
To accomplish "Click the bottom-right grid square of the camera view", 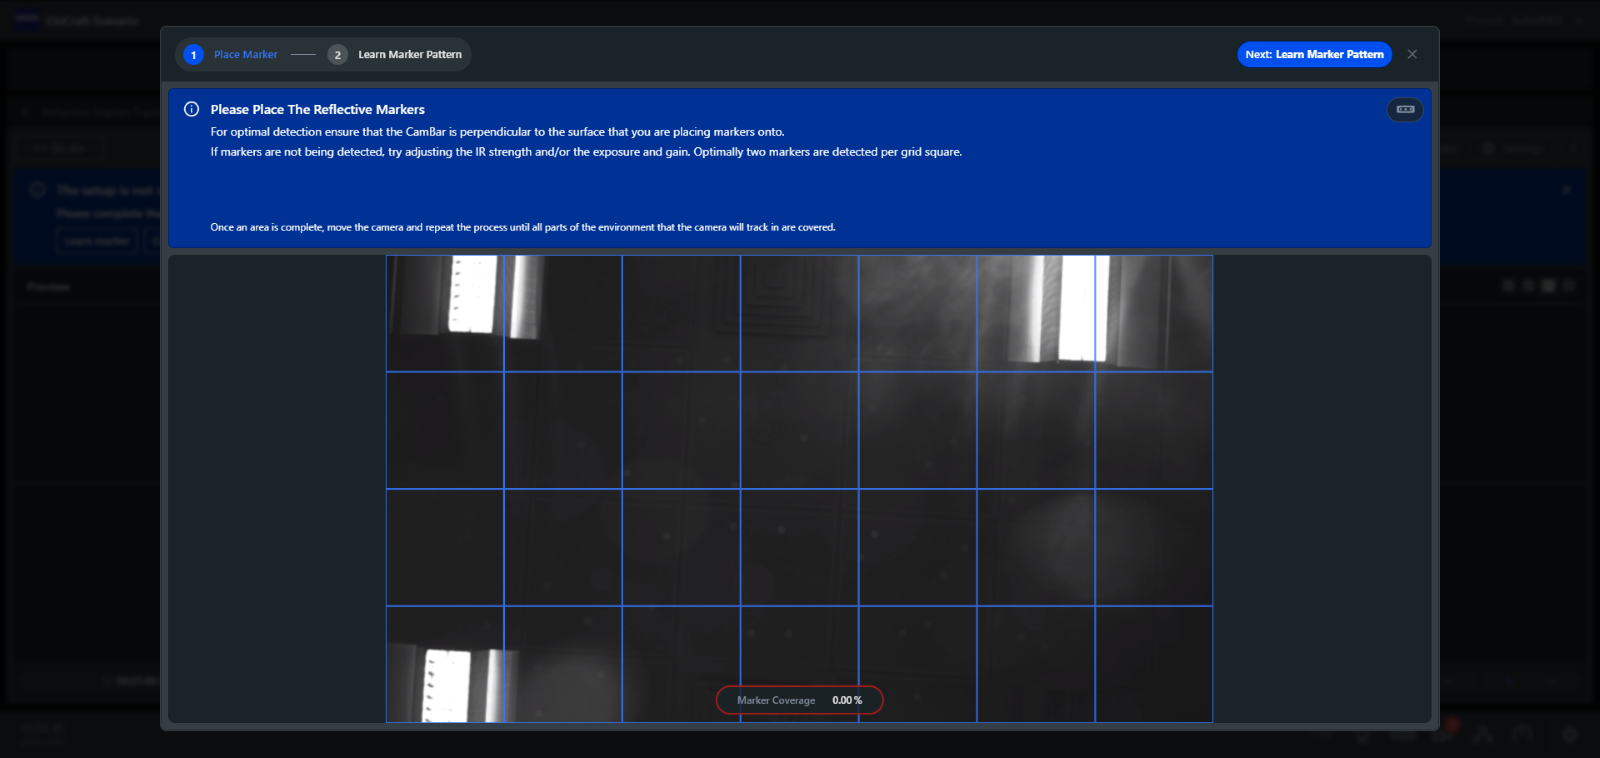I will pos(1153,664).
